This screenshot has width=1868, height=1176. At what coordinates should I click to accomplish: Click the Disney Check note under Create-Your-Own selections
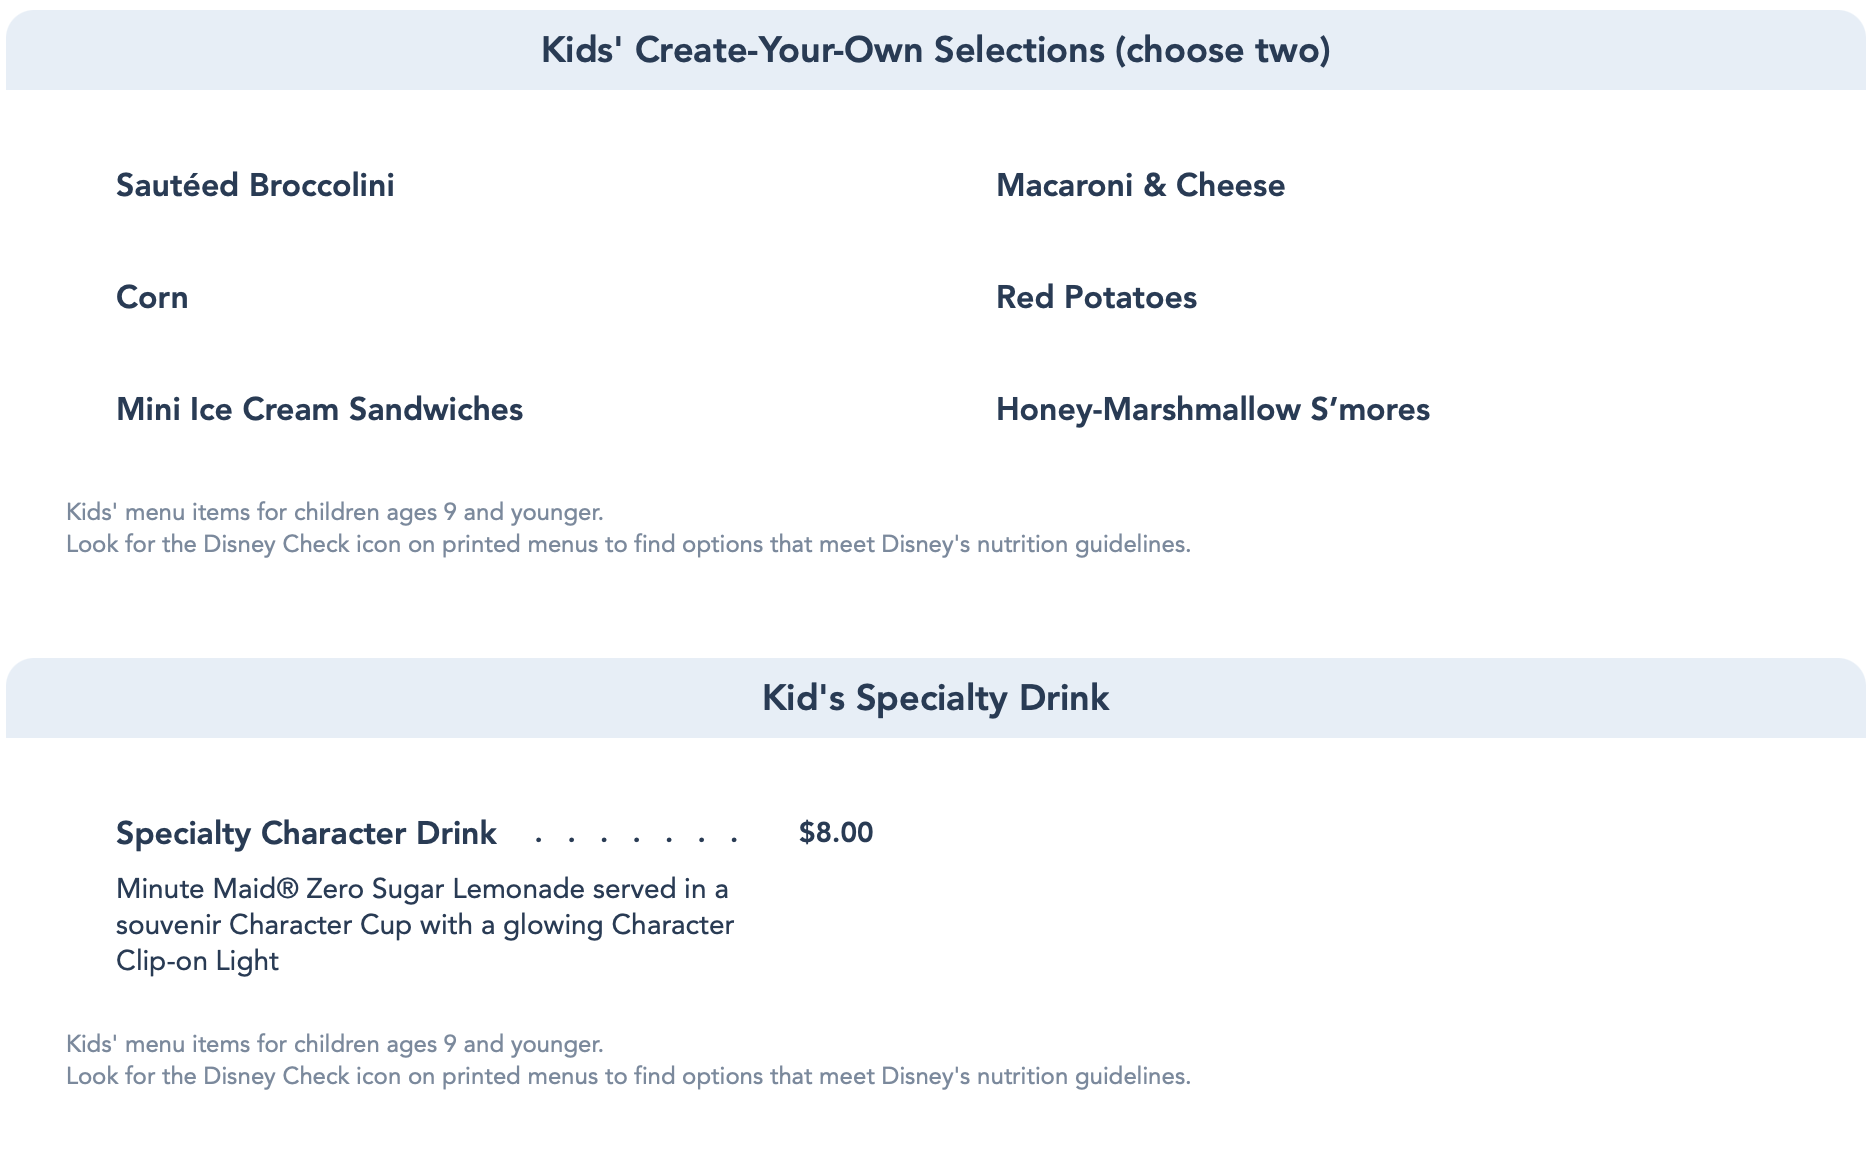click(628, 545)
